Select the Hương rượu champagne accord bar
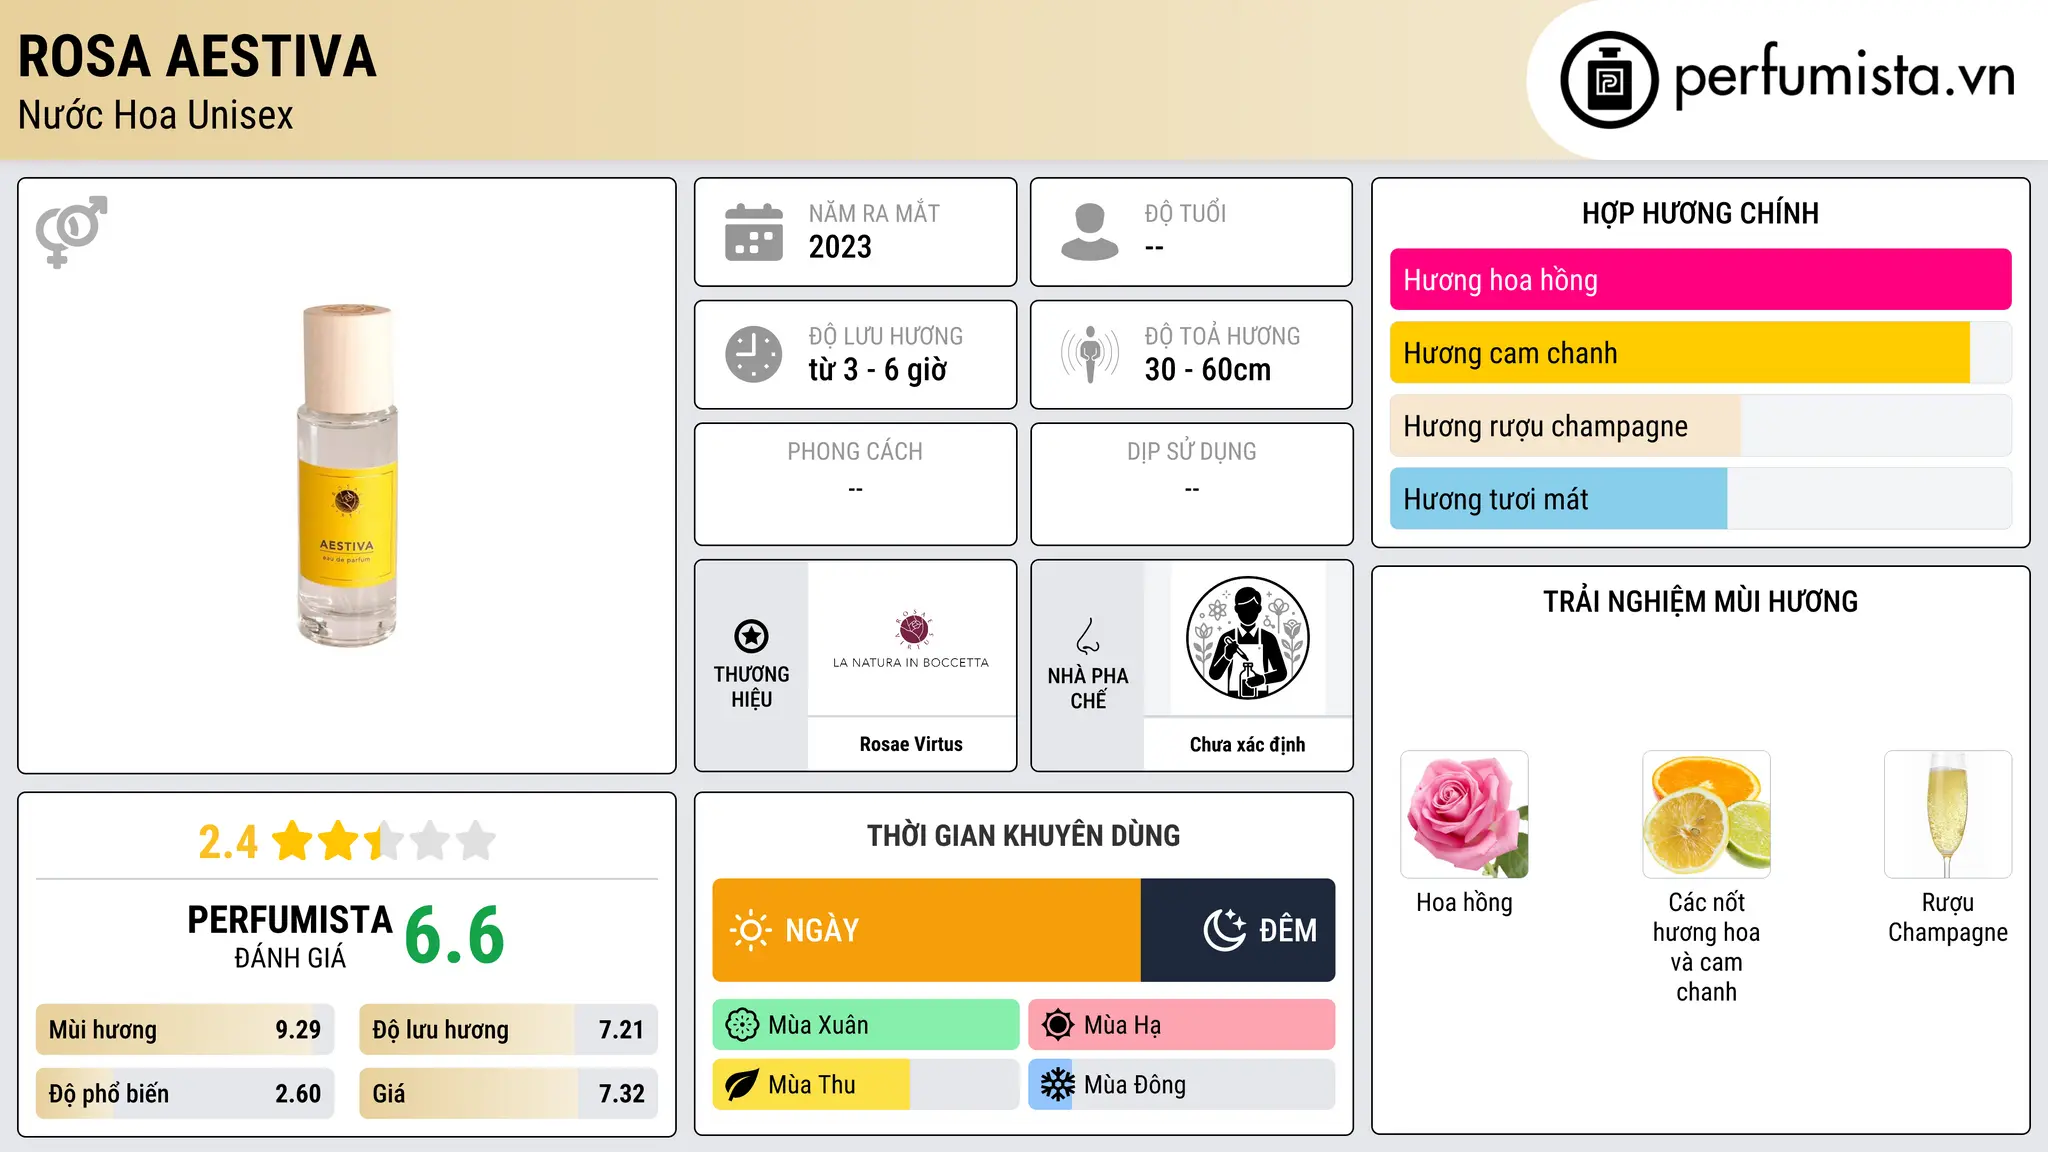 point(1700,426)
